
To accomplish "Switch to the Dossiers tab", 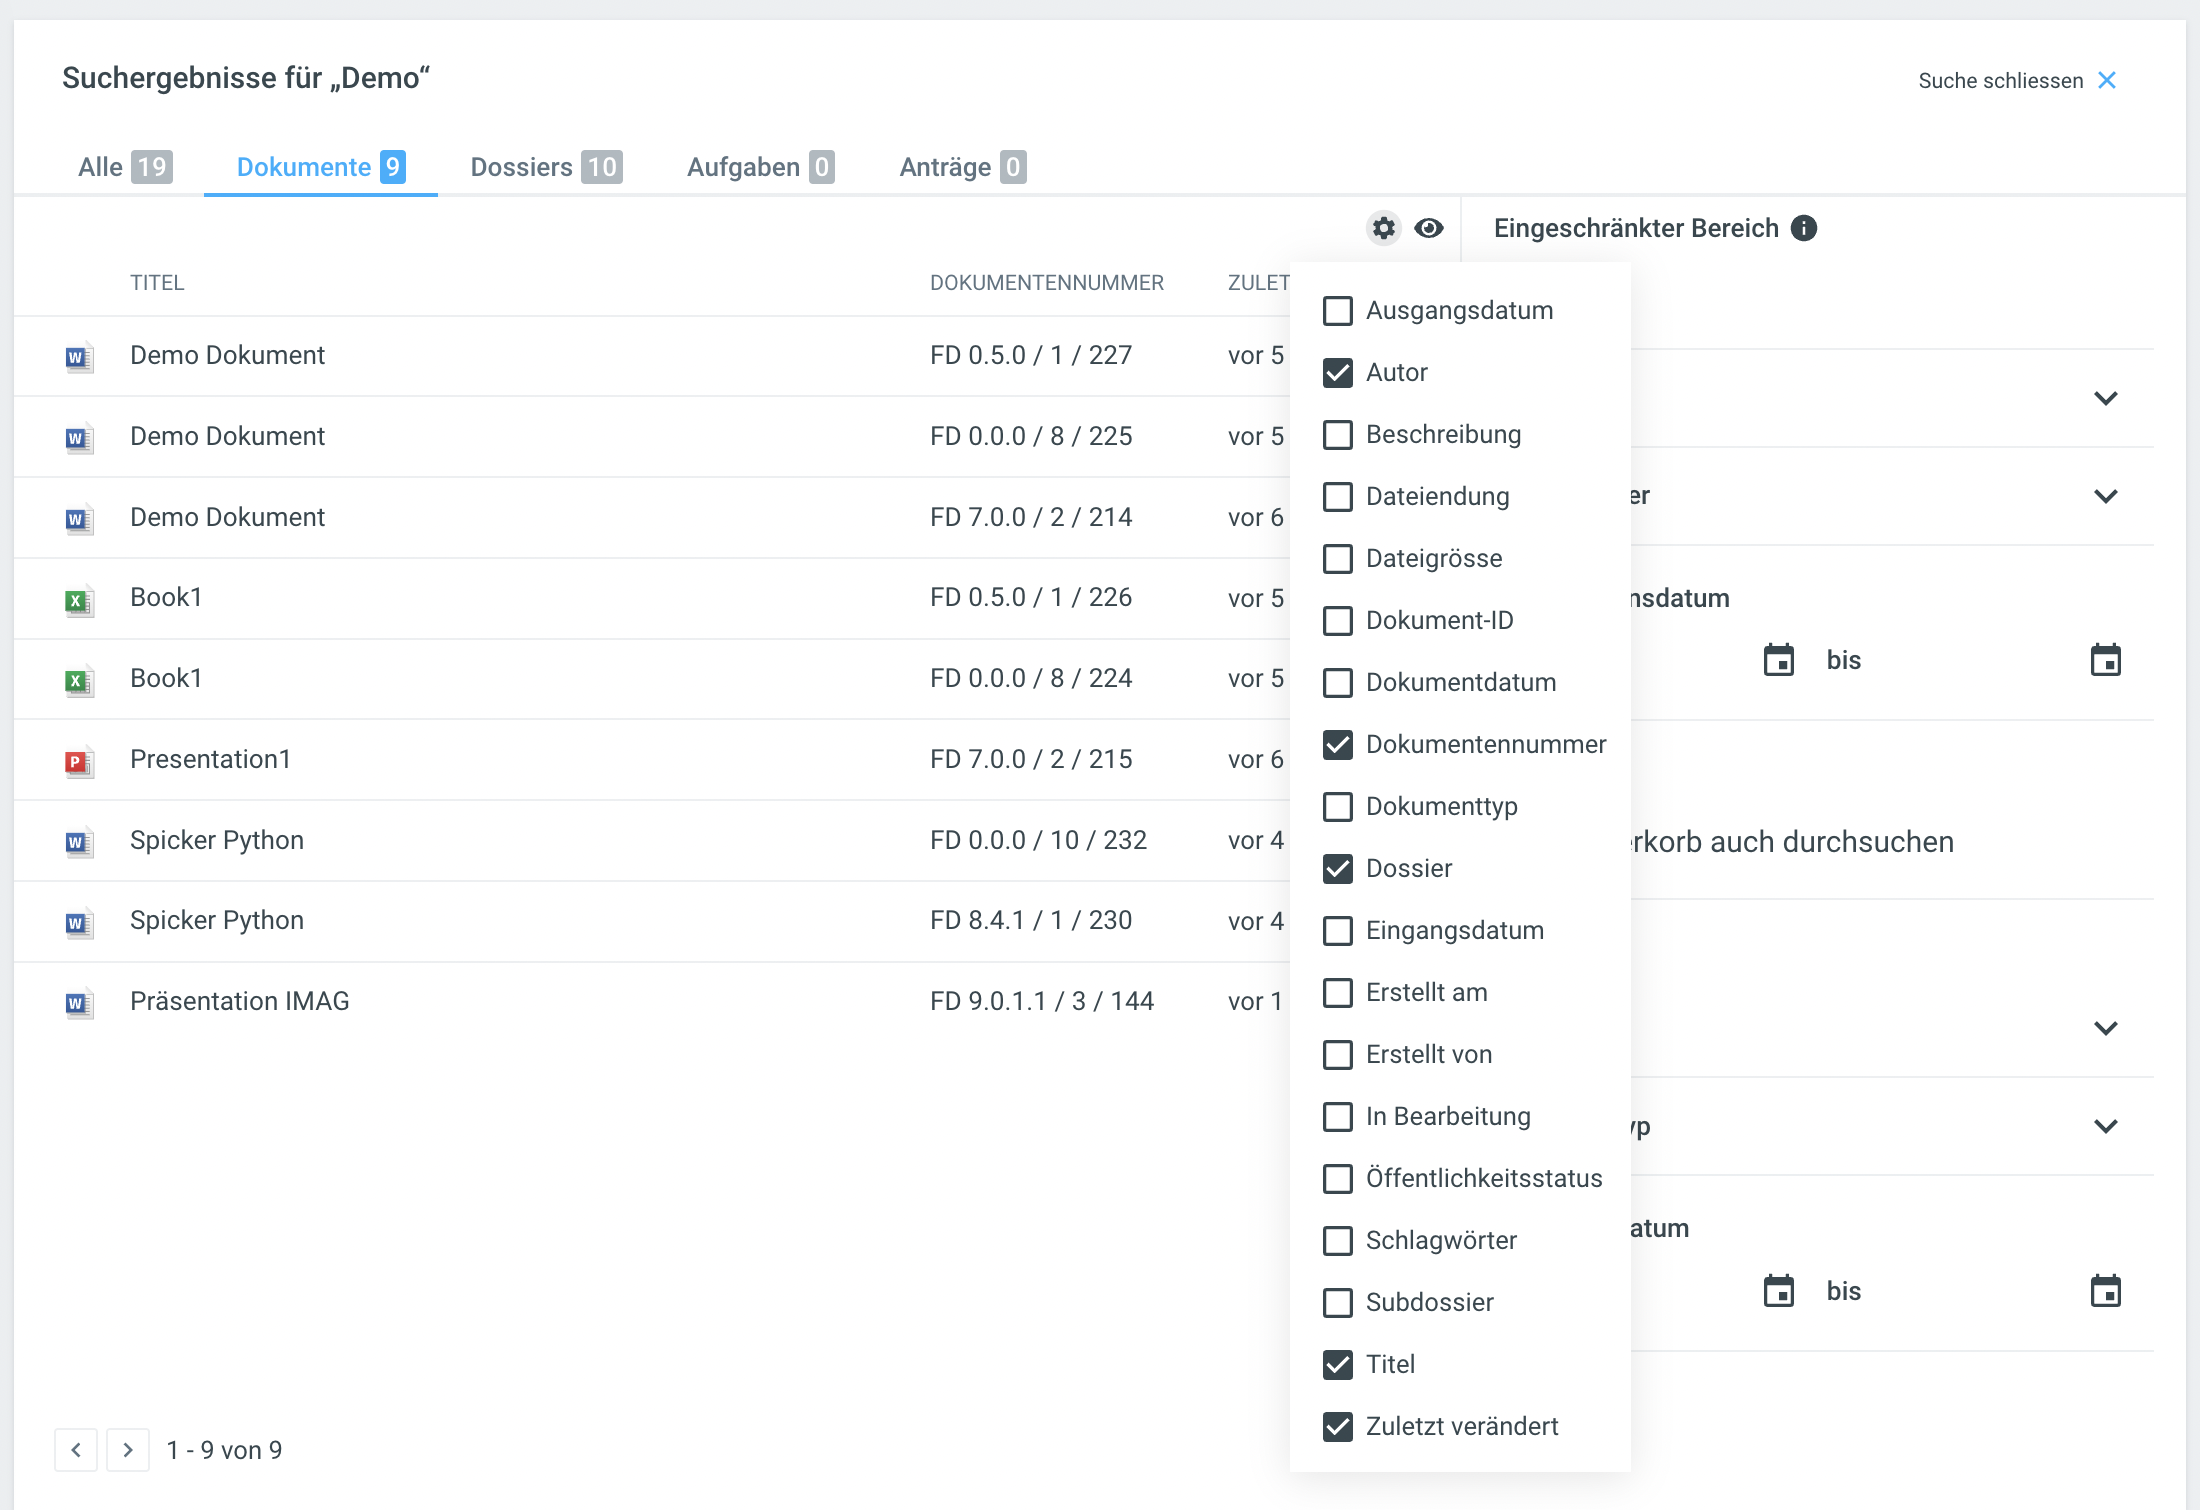I will pos(545,167).
